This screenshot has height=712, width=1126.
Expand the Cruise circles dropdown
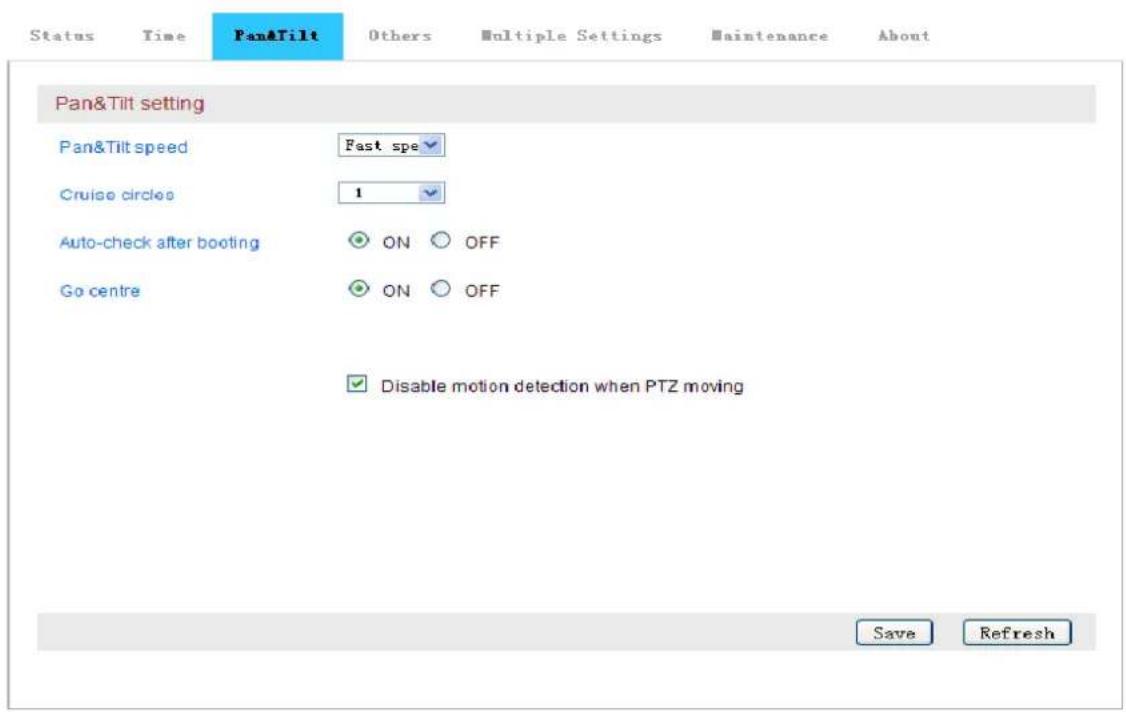click(391, 193)
